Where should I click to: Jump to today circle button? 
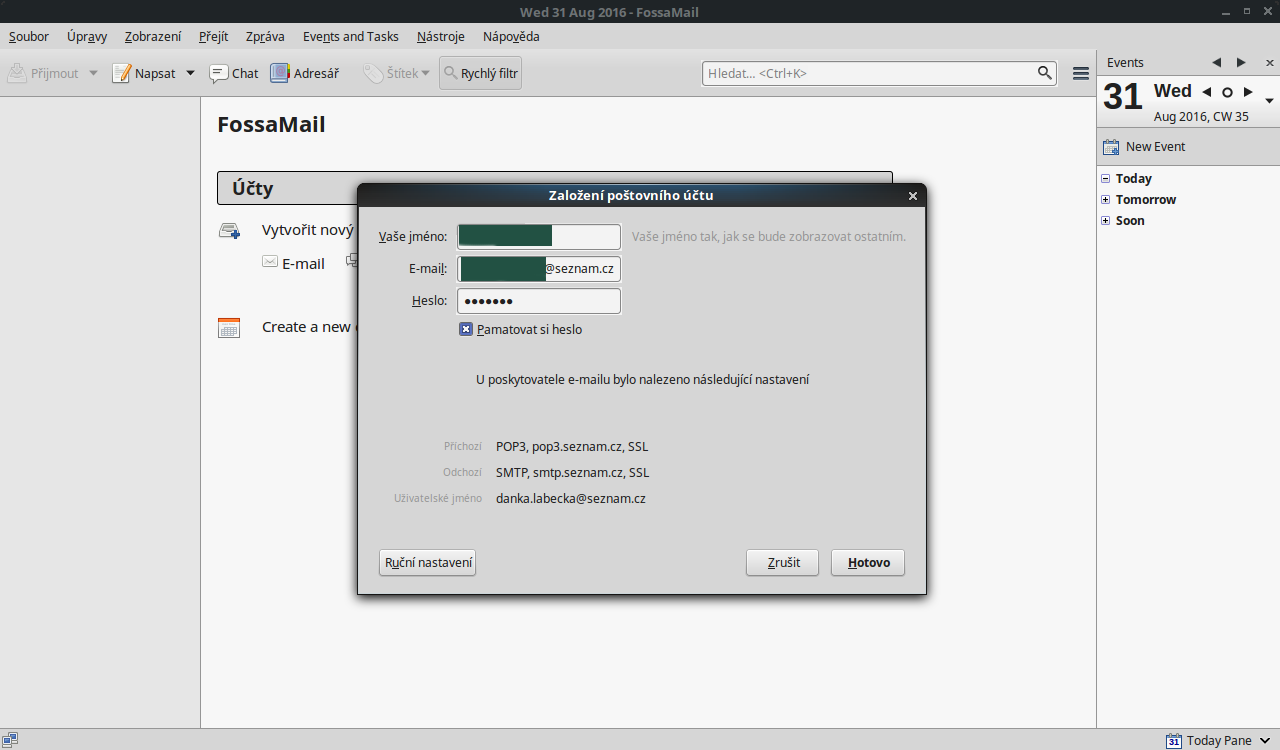tap(1227, 92)
